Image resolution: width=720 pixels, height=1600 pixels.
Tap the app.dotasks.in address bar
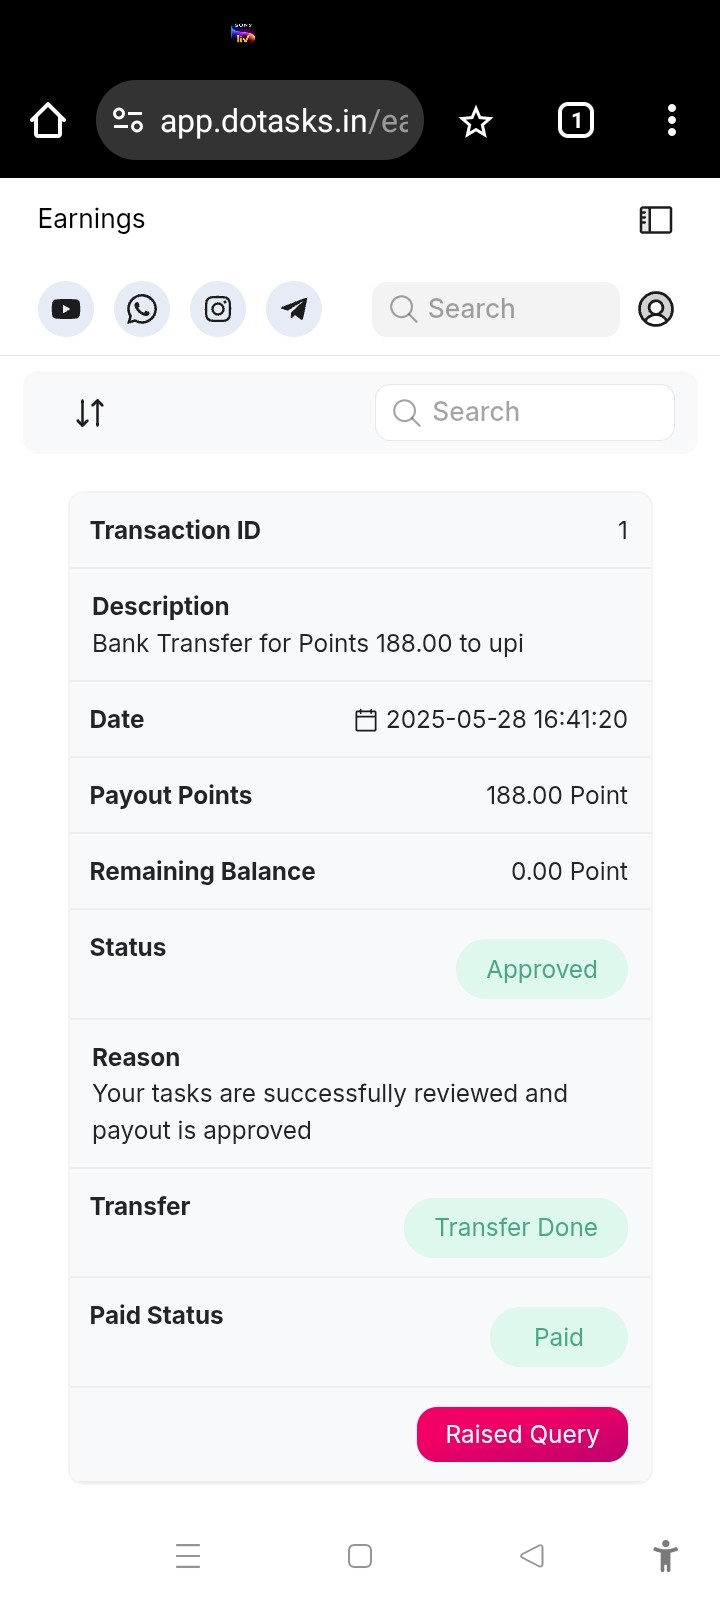(260, 120)
